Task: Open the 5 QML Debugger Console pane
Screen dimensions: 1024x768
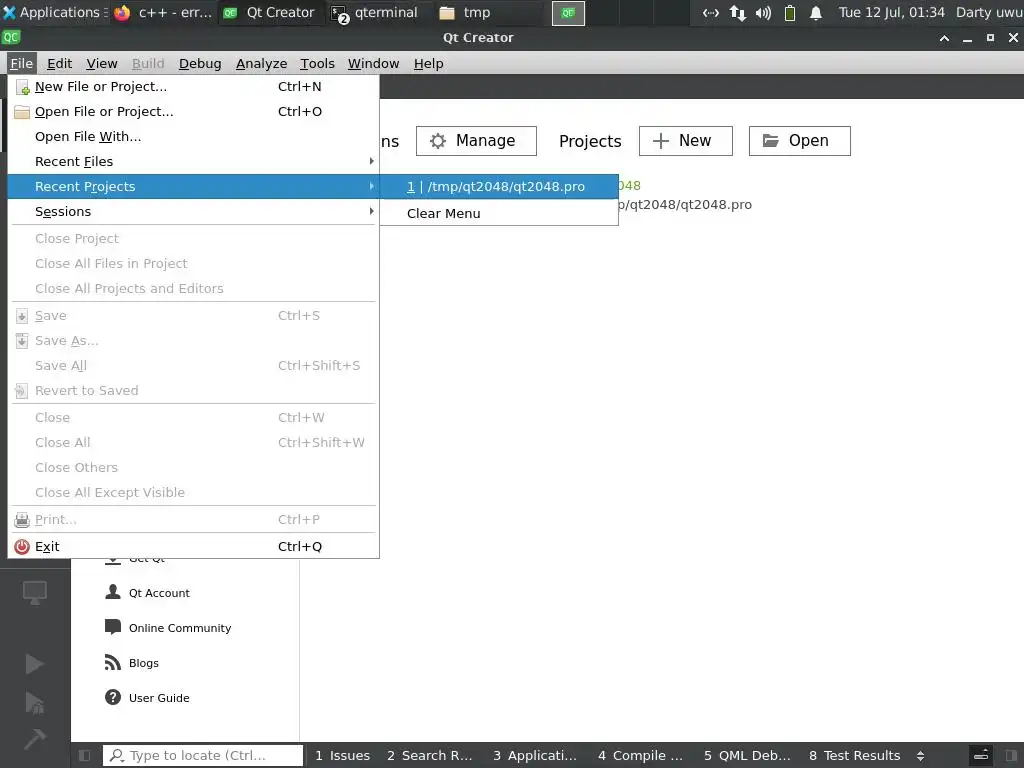Action: click(x=747, y=756)
